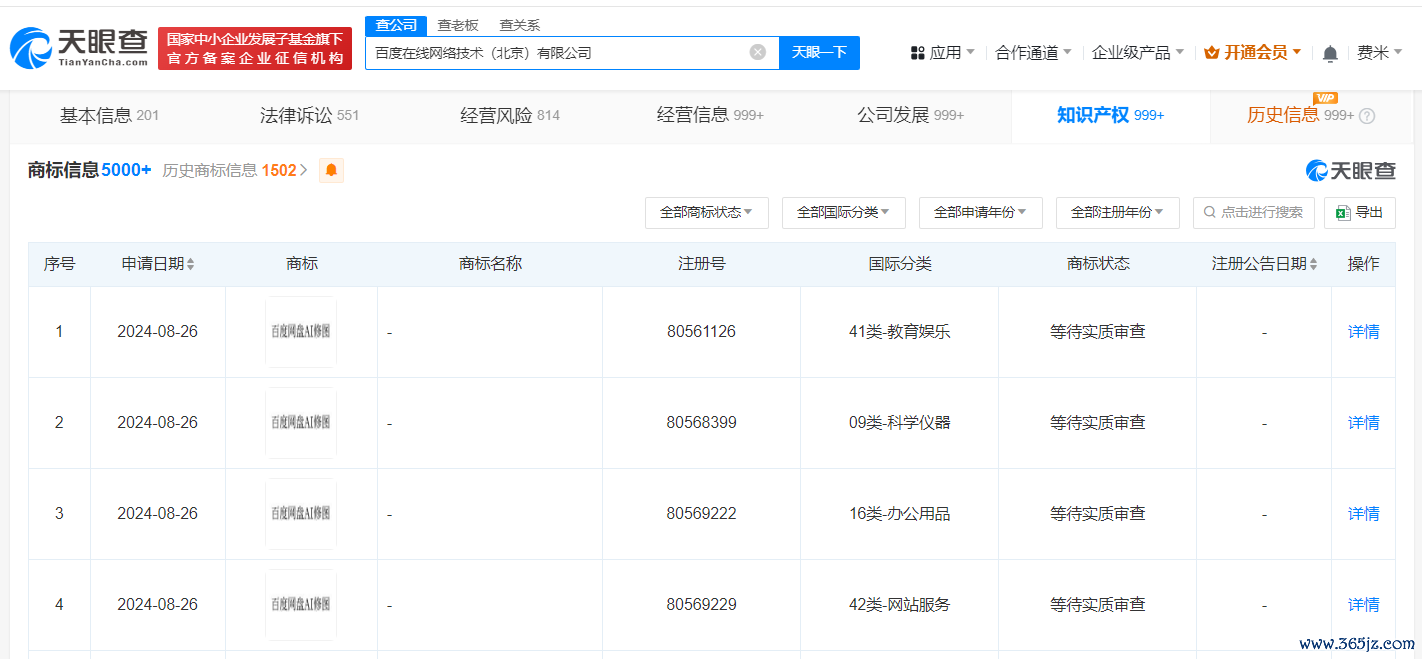Click the orange alert bell beside 历史商标信息
Viewport: 1422px width, 659px height.
[x=331, y=170]
